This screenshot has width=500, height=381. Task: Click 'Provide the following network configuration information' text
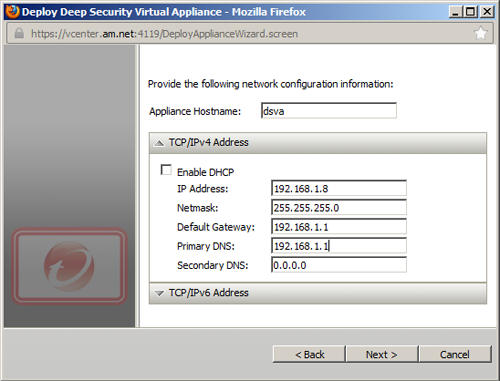(x=270, y=84)
